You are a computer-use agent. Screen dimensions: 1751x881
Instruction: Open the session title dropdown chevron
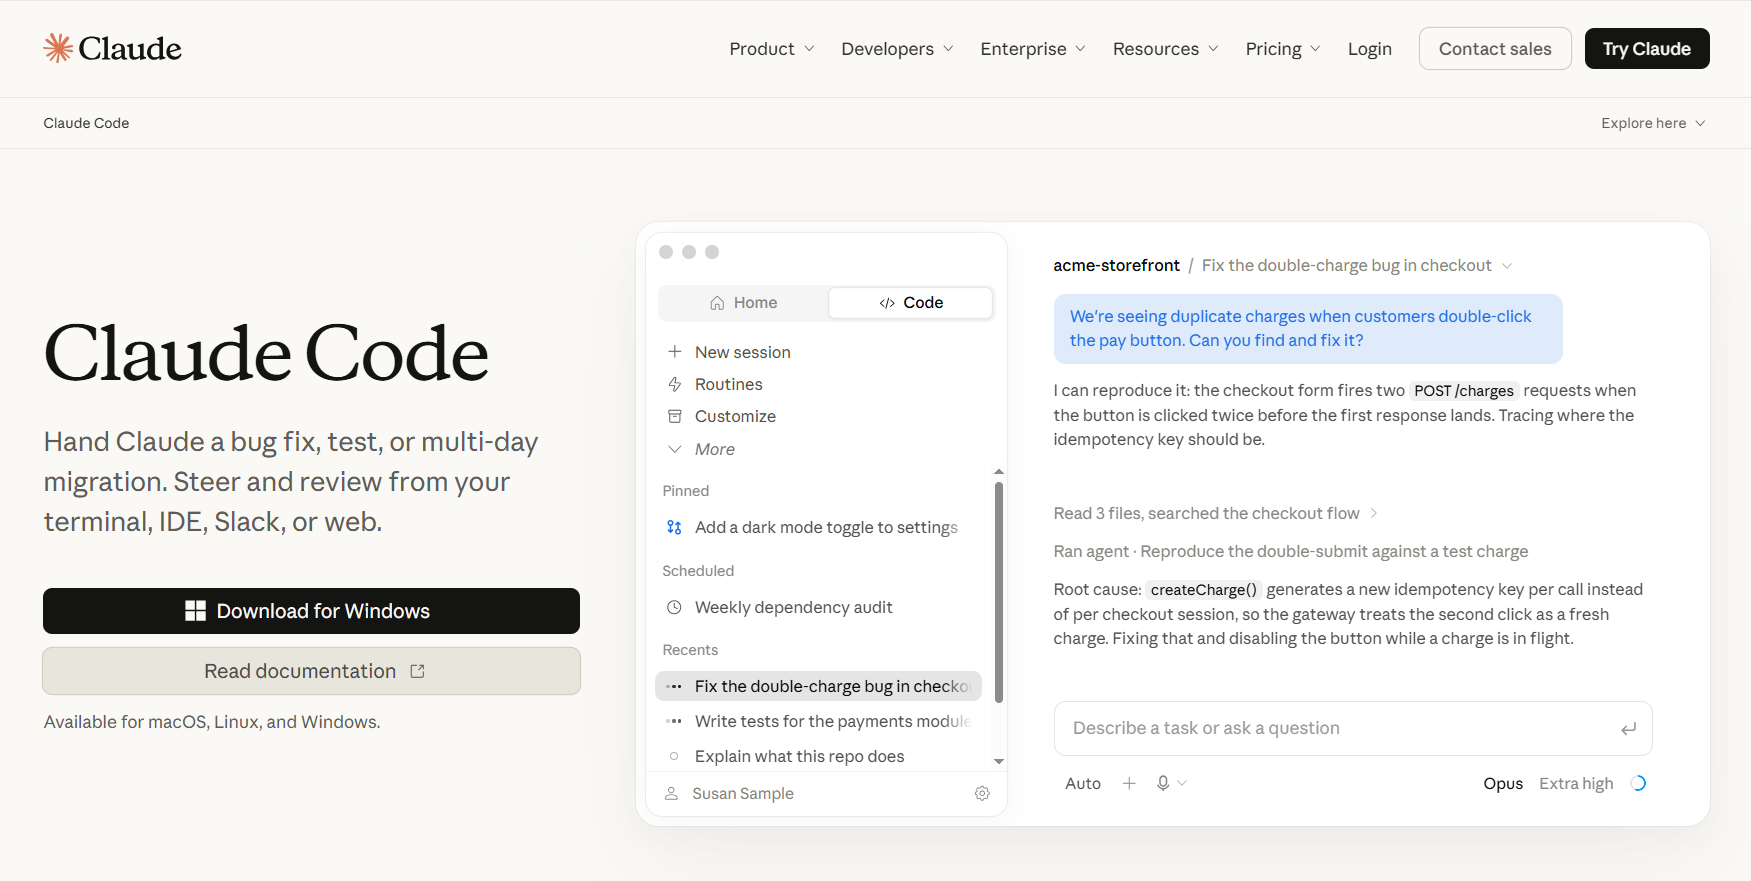click(1507, 265)
